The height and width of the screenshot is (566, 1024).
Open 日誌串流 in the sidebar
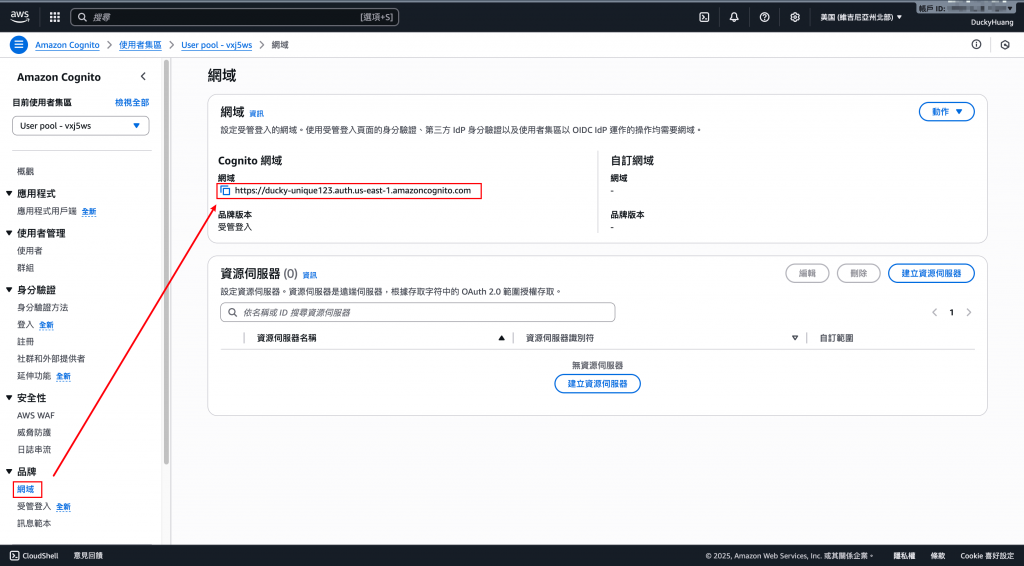pos(34,450)
